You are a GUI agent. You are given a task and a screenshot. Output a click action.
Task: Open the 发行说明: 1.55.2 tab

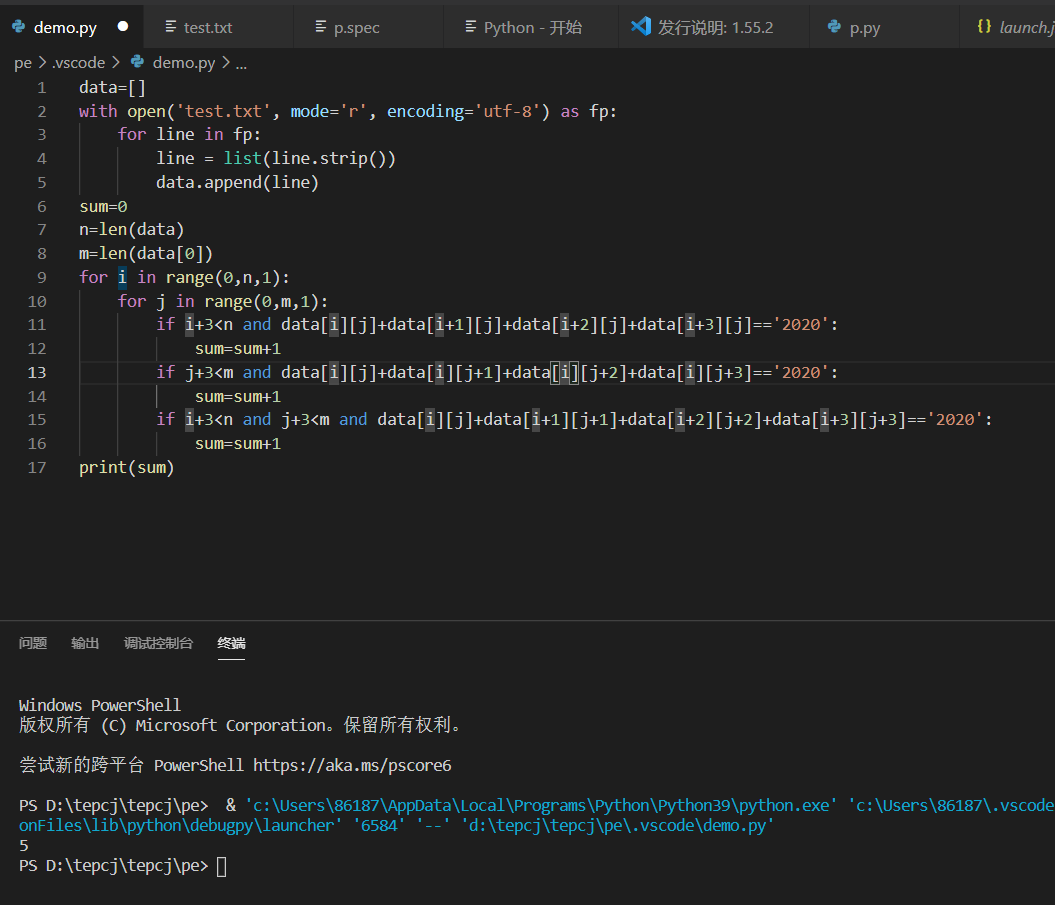point(714,27)
